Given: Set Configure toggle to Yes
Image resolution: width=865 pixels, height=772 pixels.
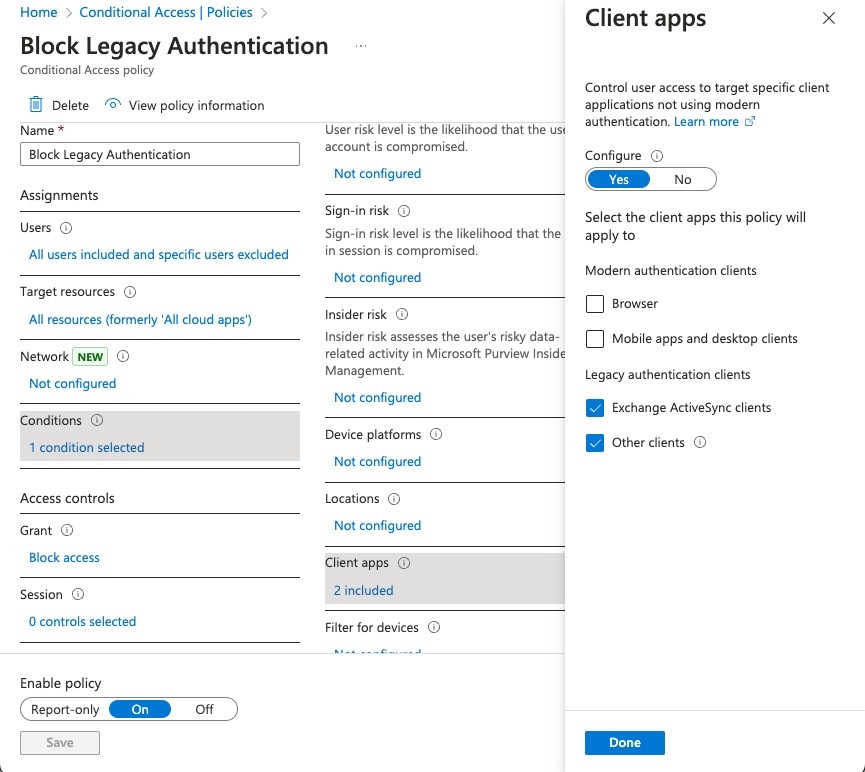Looking at the screenshot, I should pos(618,179).
